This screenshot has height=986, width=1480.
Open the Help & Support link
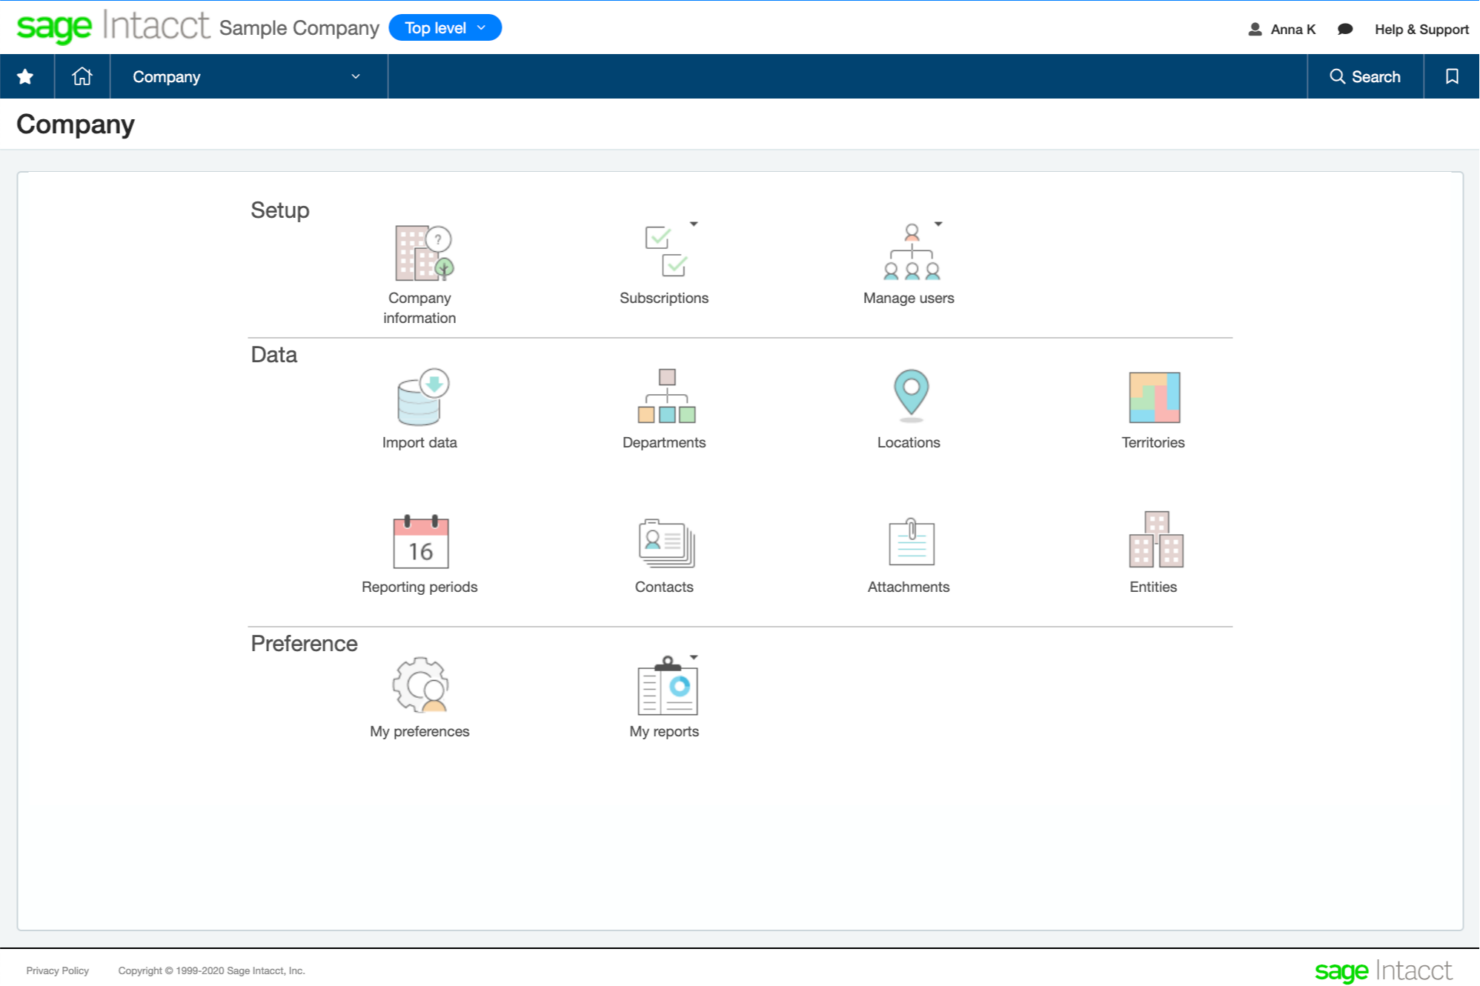pos(1421,29)
